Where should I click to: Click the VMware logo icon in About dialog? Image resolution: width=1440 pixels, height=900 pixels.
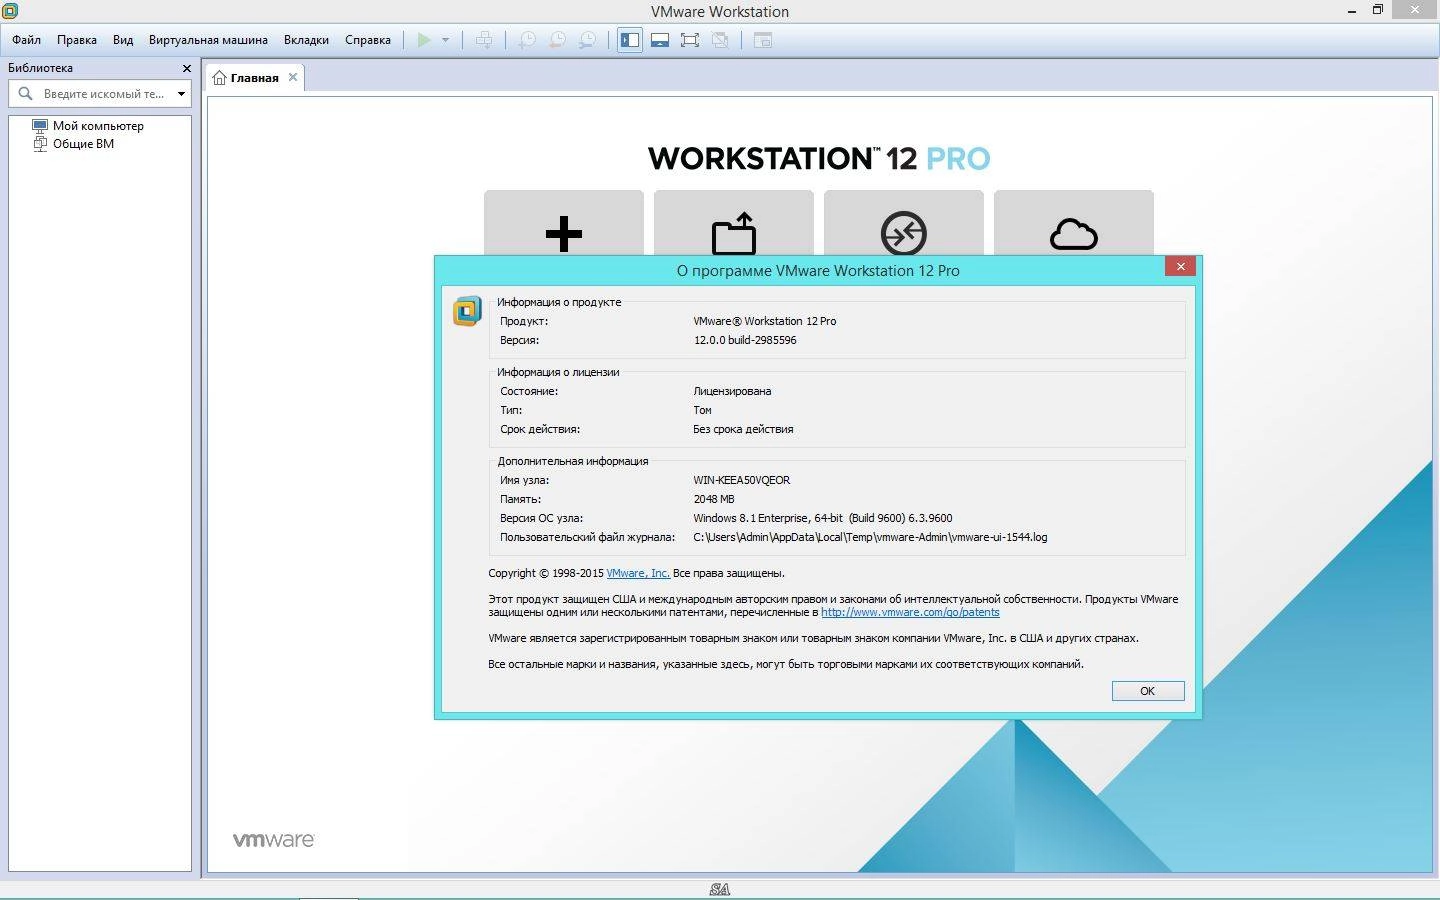(467, 311)
